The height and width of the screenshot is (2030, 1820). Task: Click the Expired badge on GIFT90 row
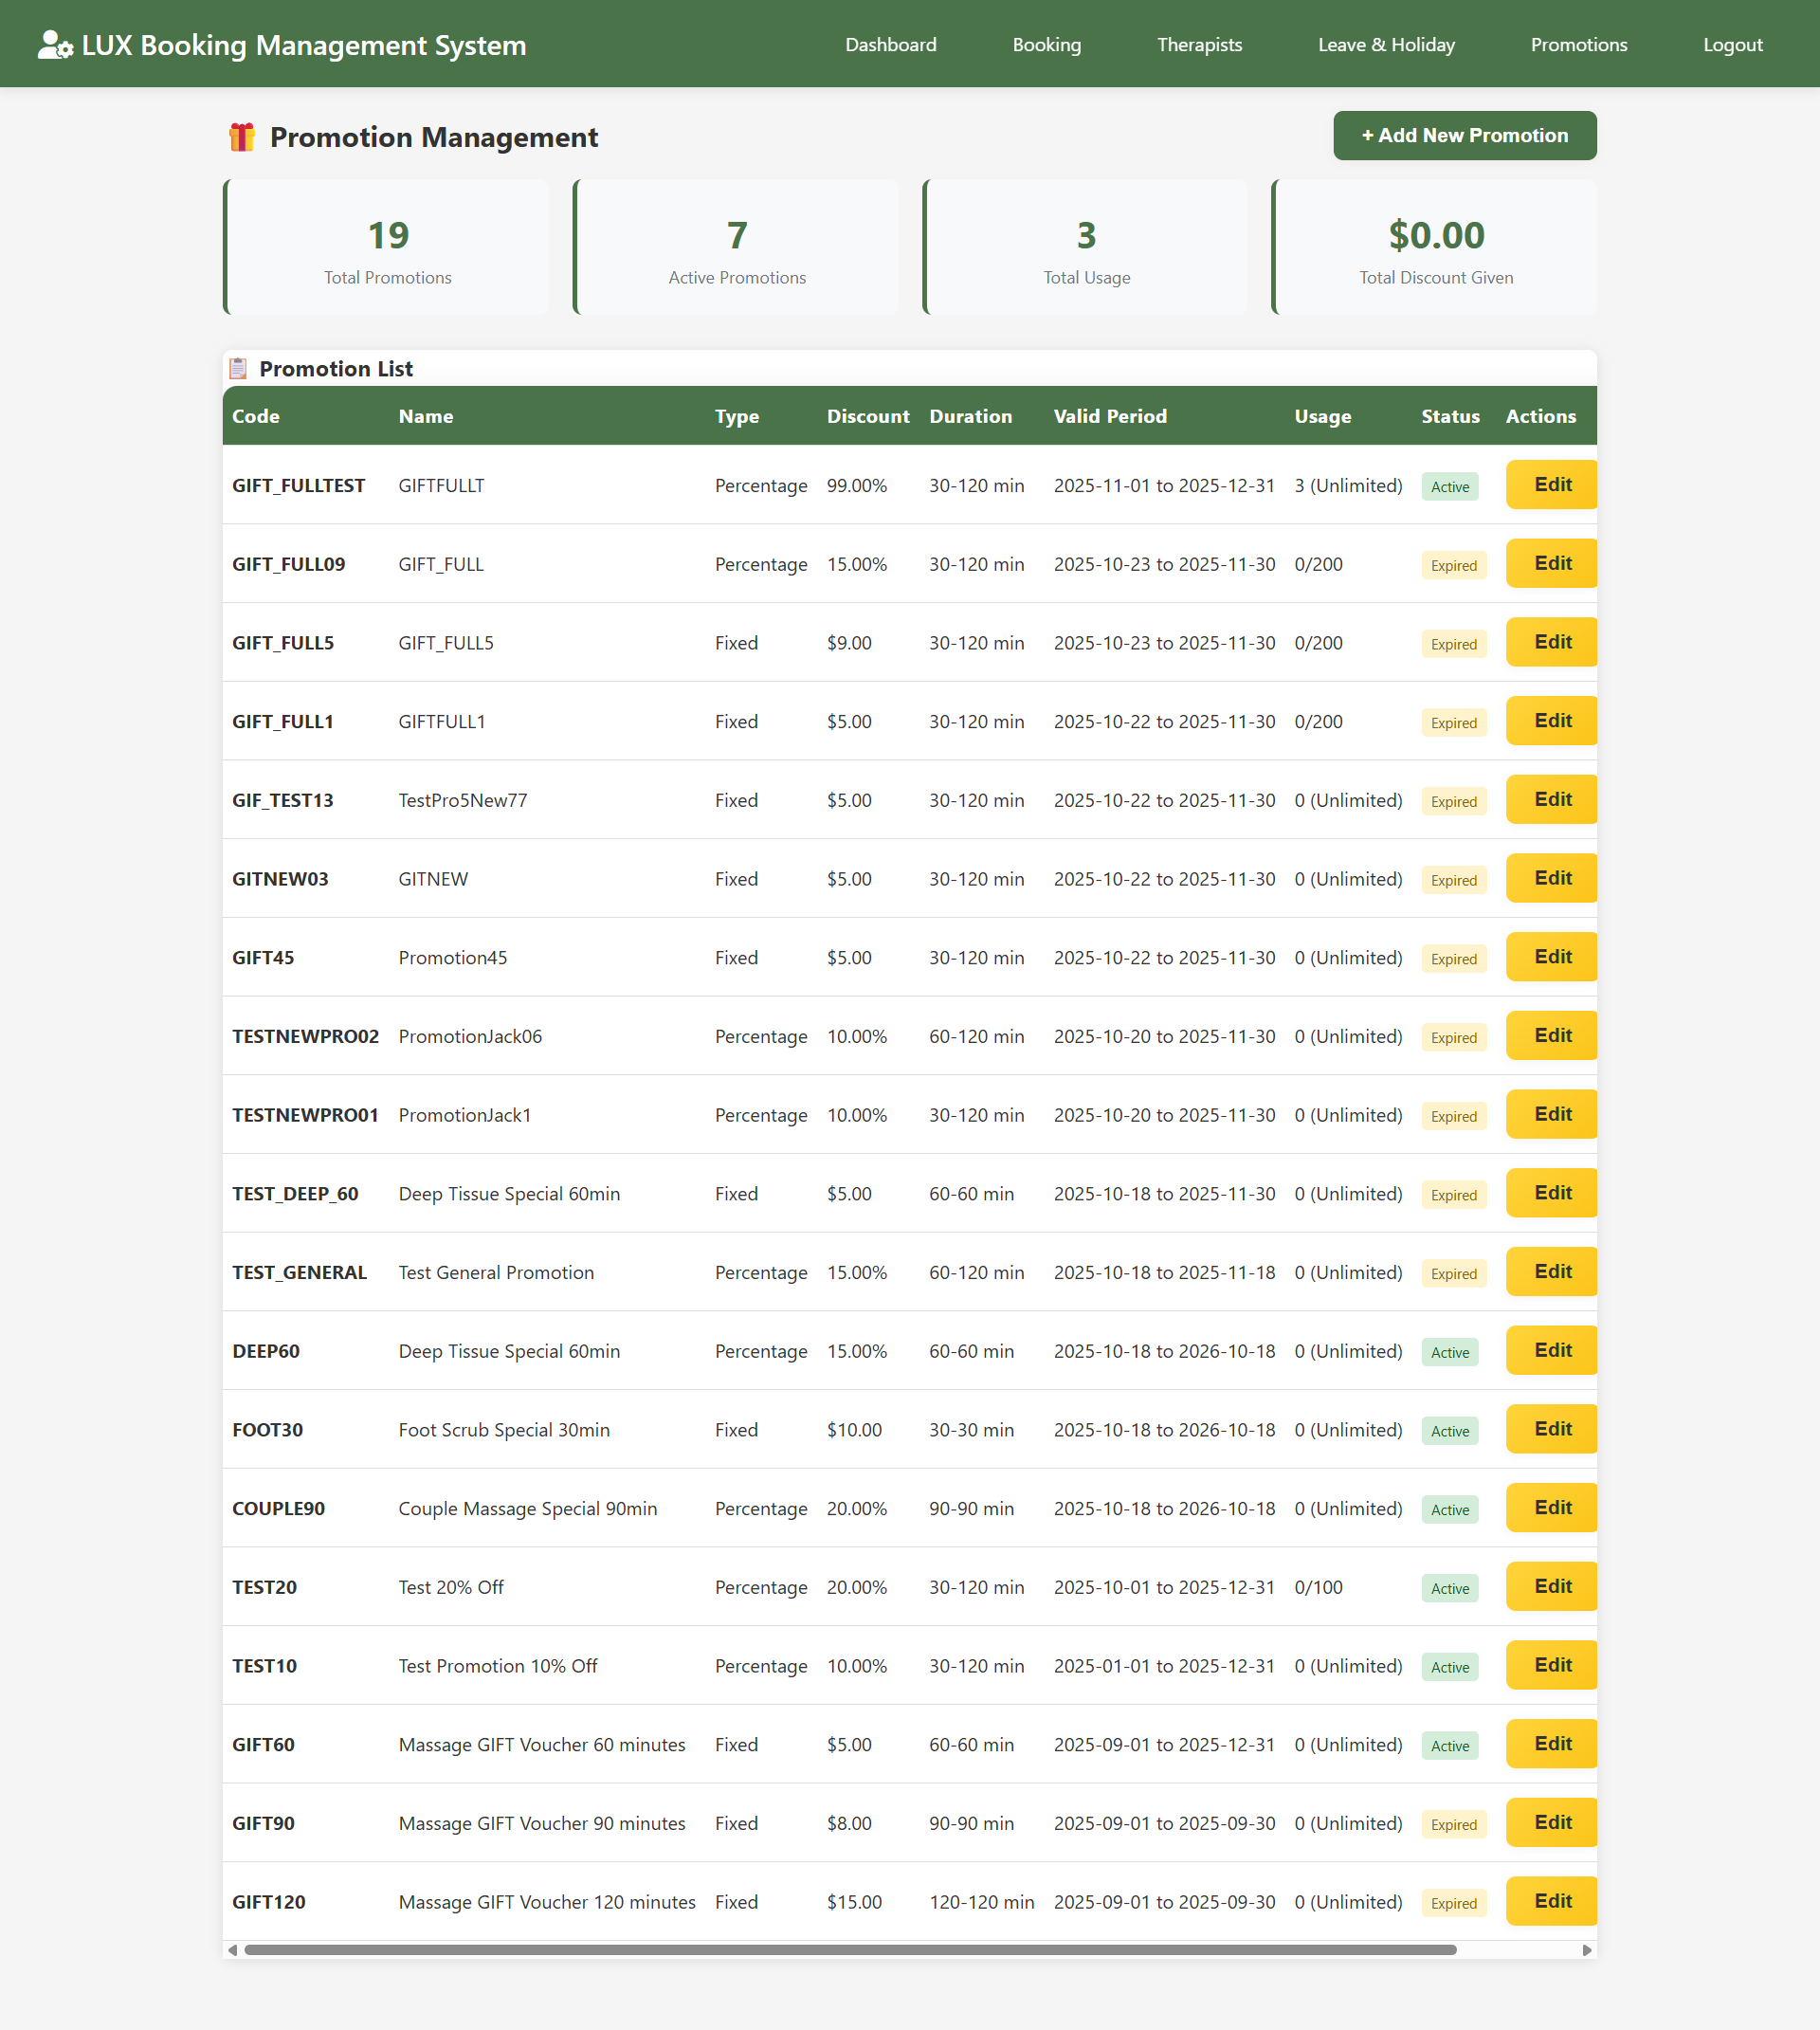point(1453,1824)
